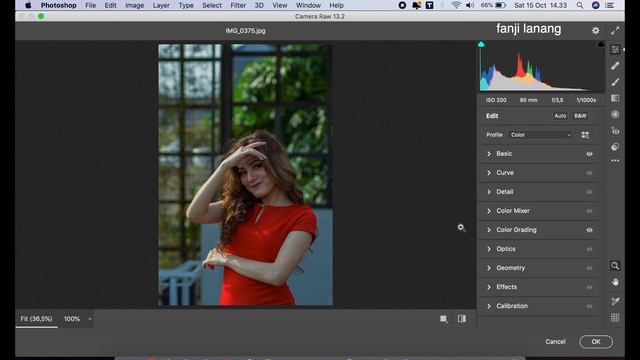Toggle Color Mixer panel visibility eye
This screenshot has height=360, width=640.
(x=589, y=211)
